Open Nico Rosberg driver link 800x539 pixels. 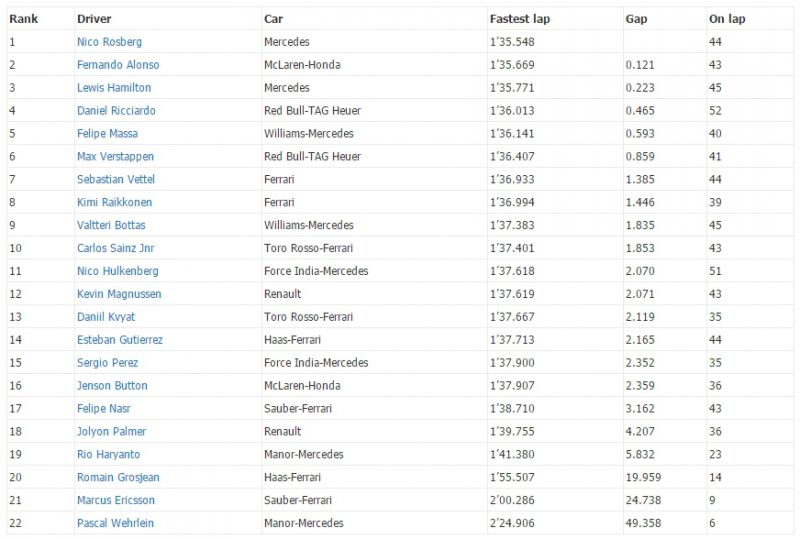[109, 42]
